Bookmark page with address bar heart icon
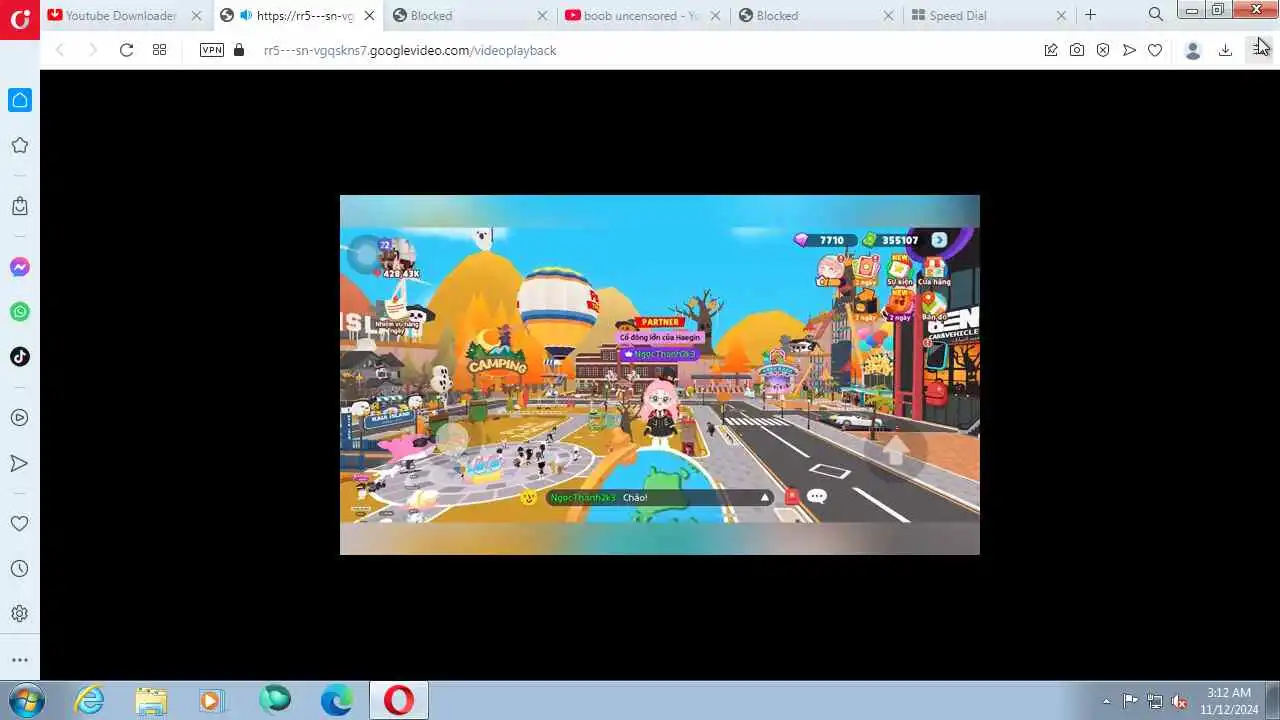This screenshot has width=1280, height=720. (x=1155, y=50)
